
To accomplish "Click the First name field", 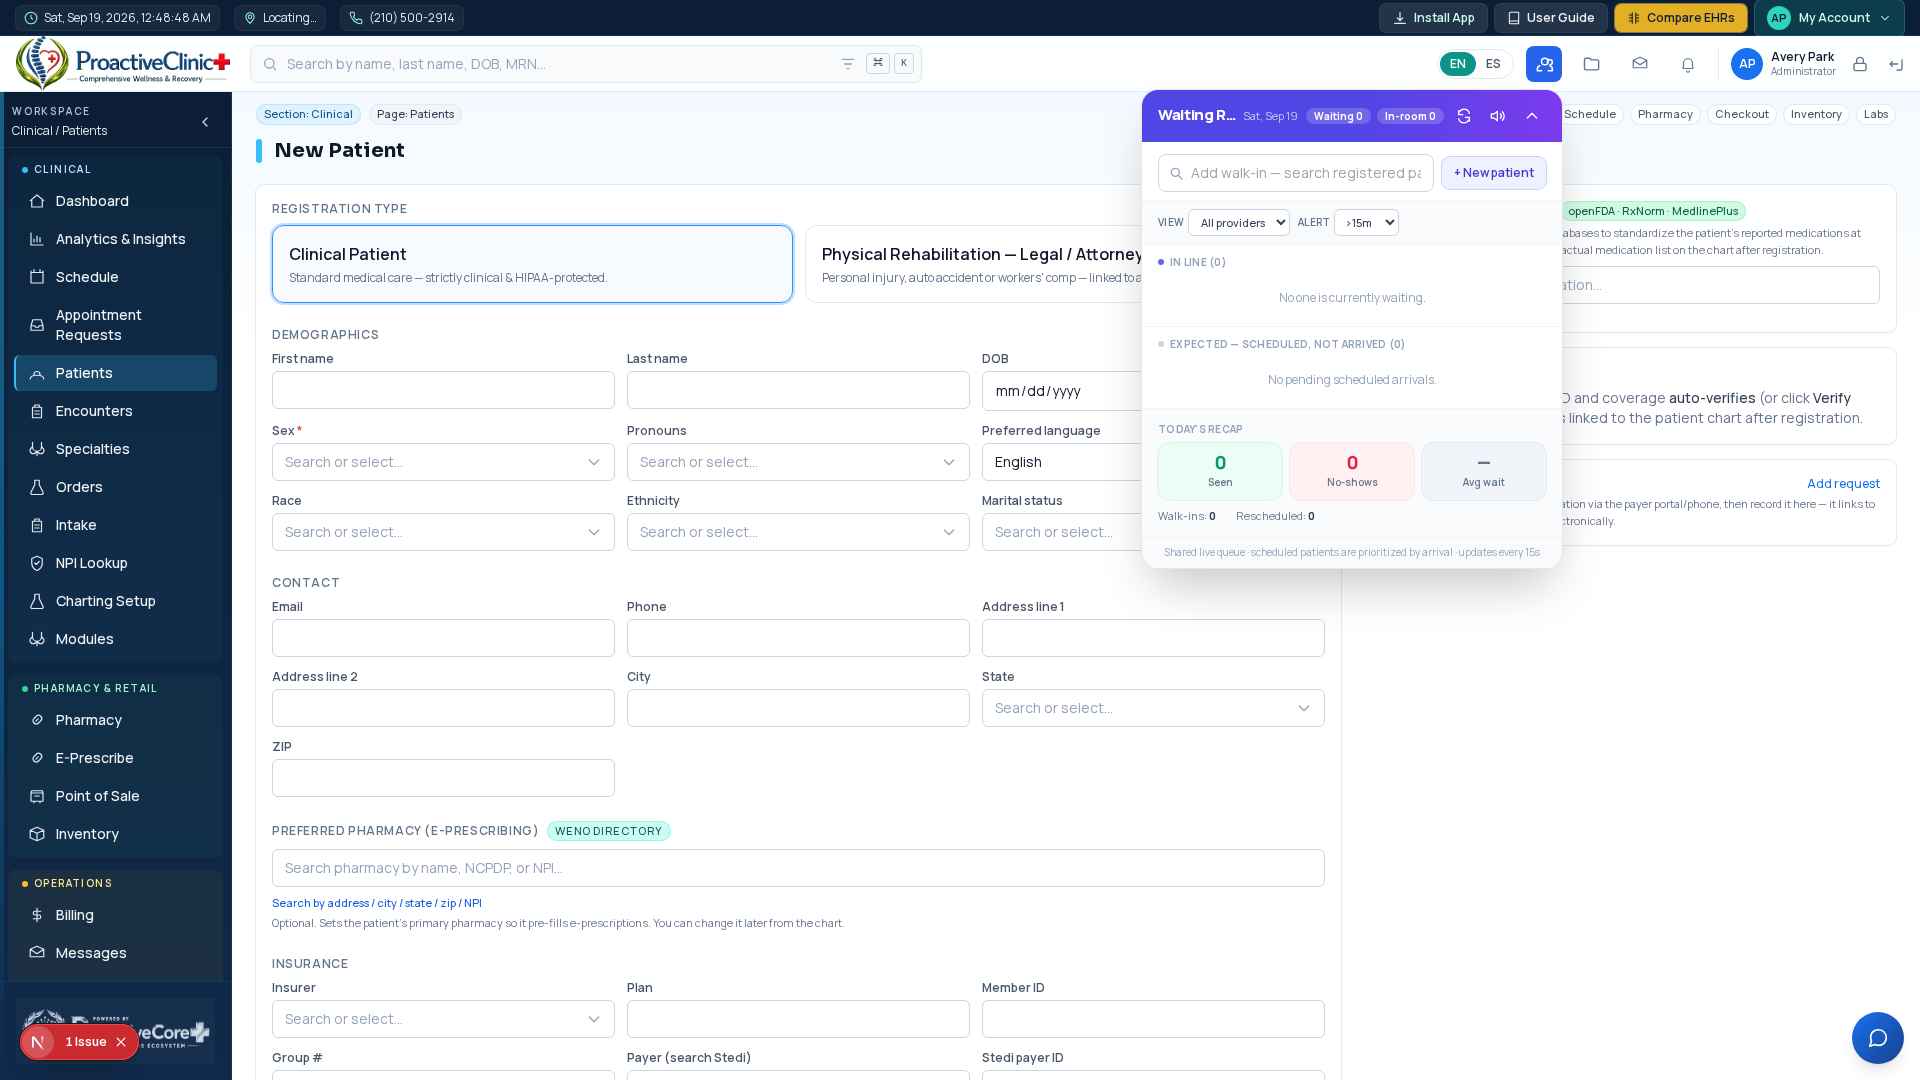I will [x=443, y=390].
